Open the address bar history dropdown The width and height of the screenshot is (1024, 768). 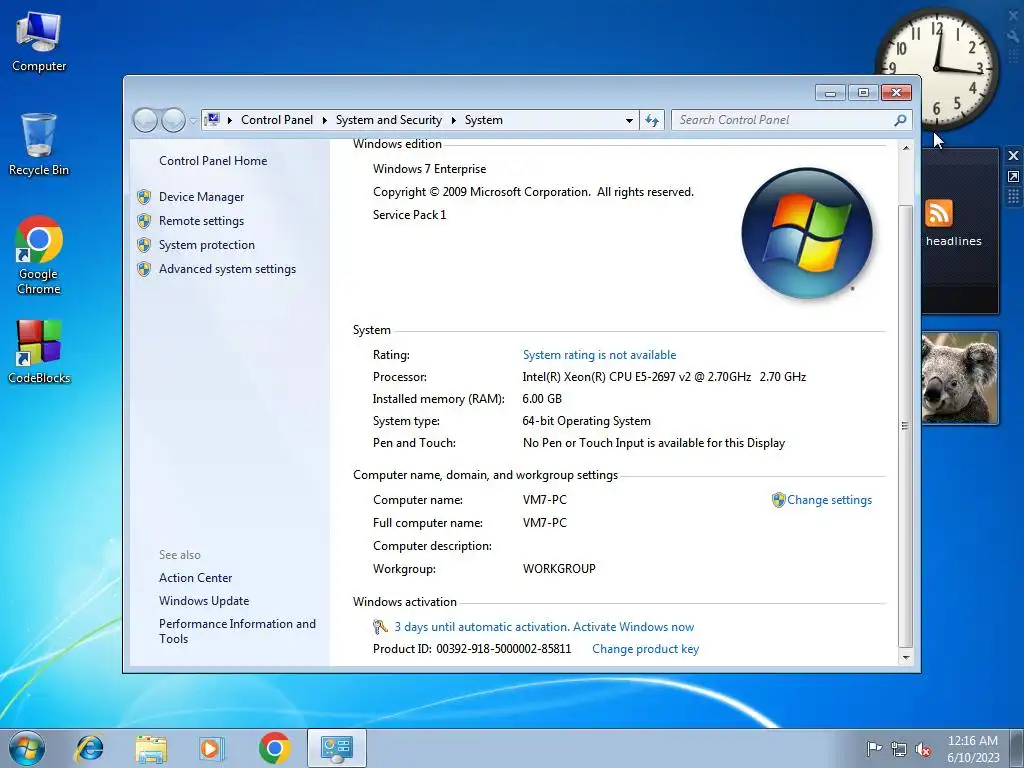pyautogui.click(x=629, y=120)
